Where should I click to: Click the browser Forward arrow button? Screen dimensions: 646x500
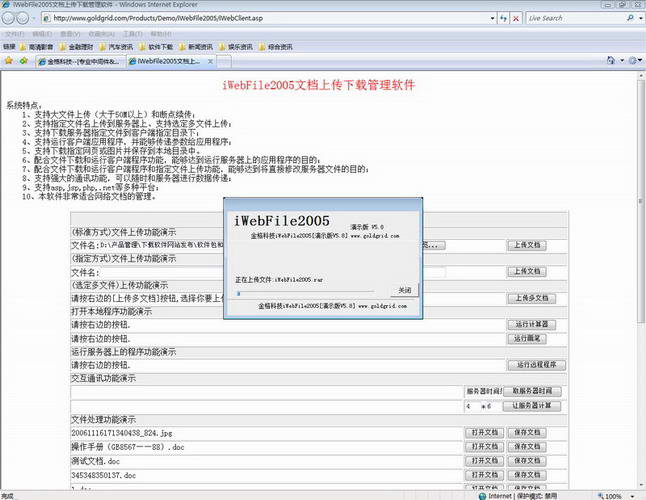(23, 18)
